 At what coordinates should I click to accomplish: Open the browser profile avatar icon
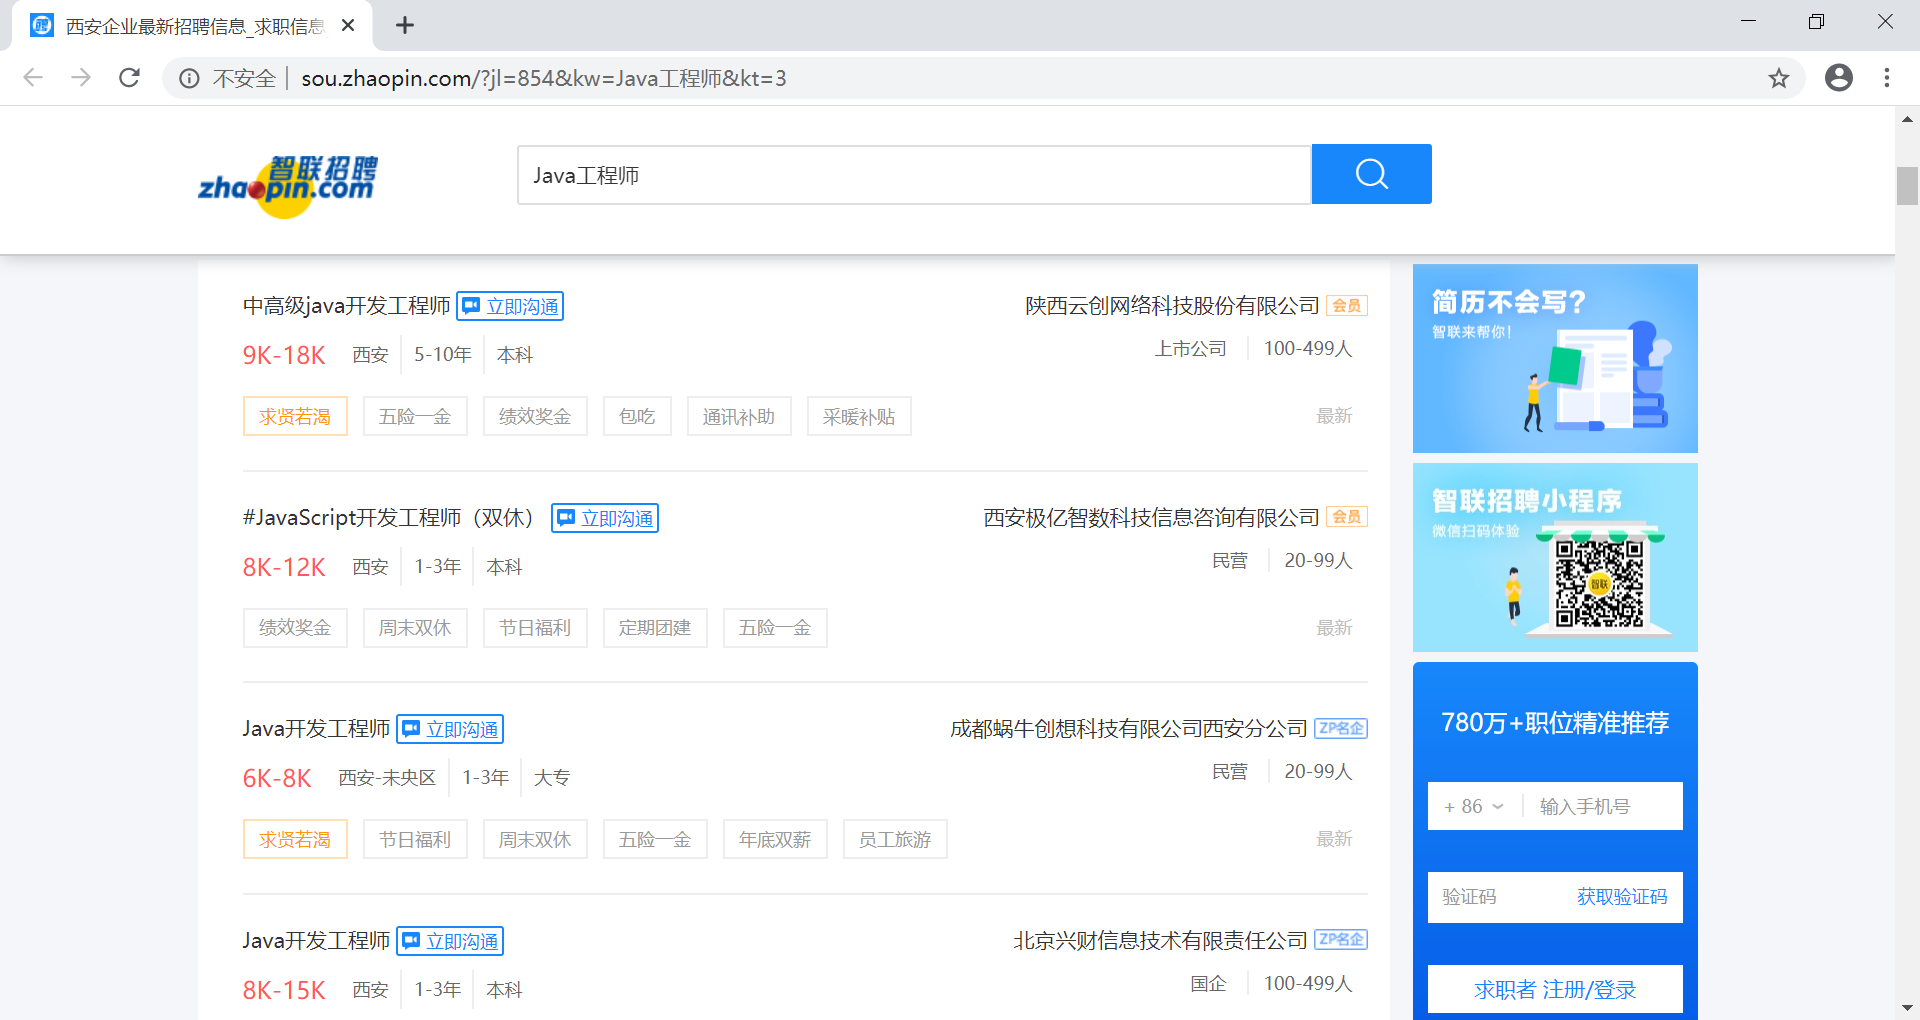(1838, 78)
